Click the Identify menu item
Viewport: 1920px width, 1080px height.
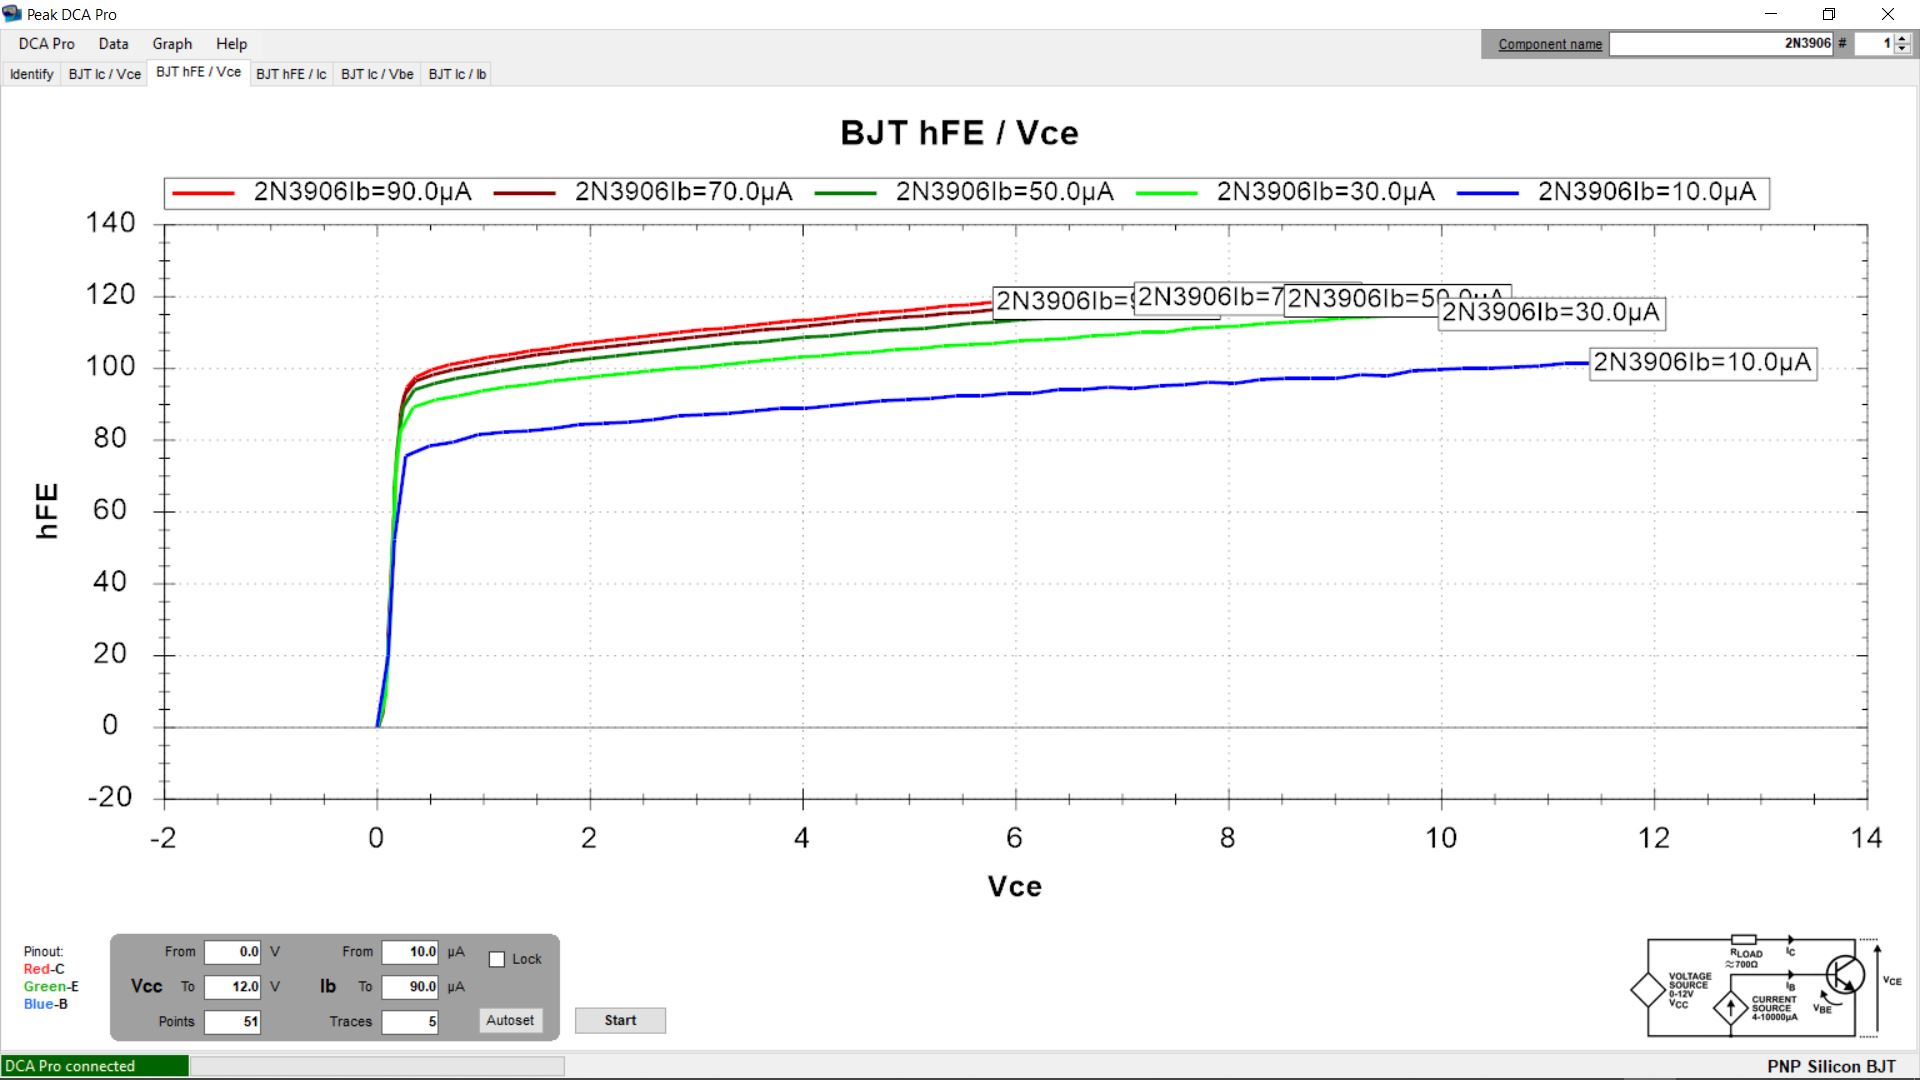click(x=32, y=73)
